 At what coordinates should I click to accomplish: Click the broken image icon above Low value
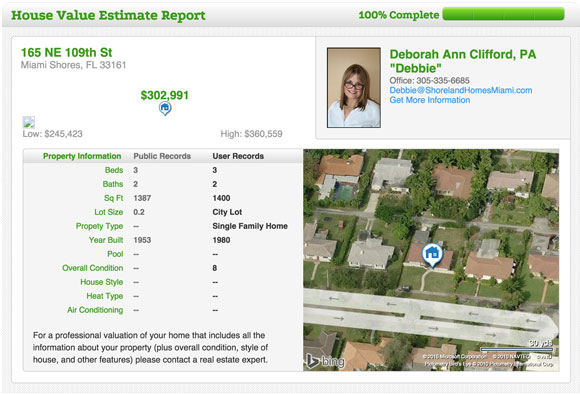28,122
